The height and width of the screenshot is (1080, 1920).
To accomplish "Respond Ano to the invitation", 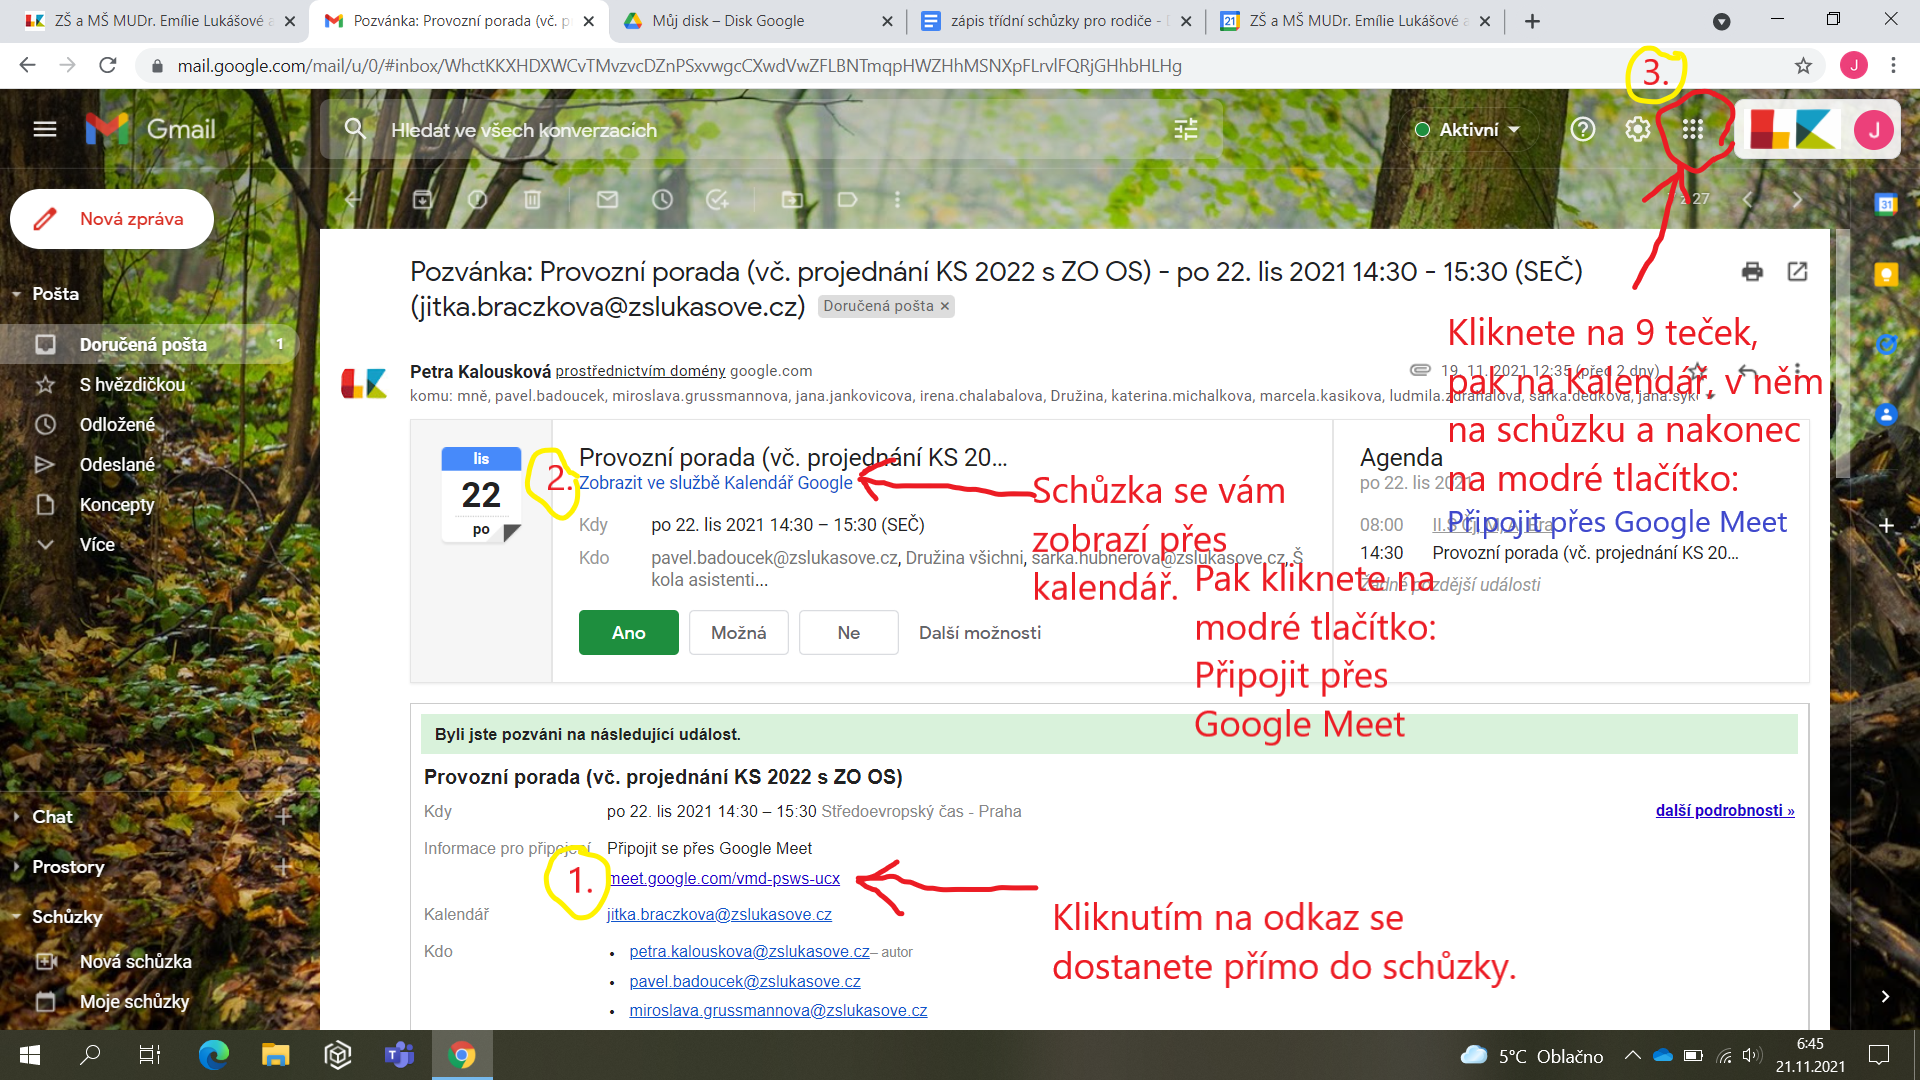I will [628, 633].
